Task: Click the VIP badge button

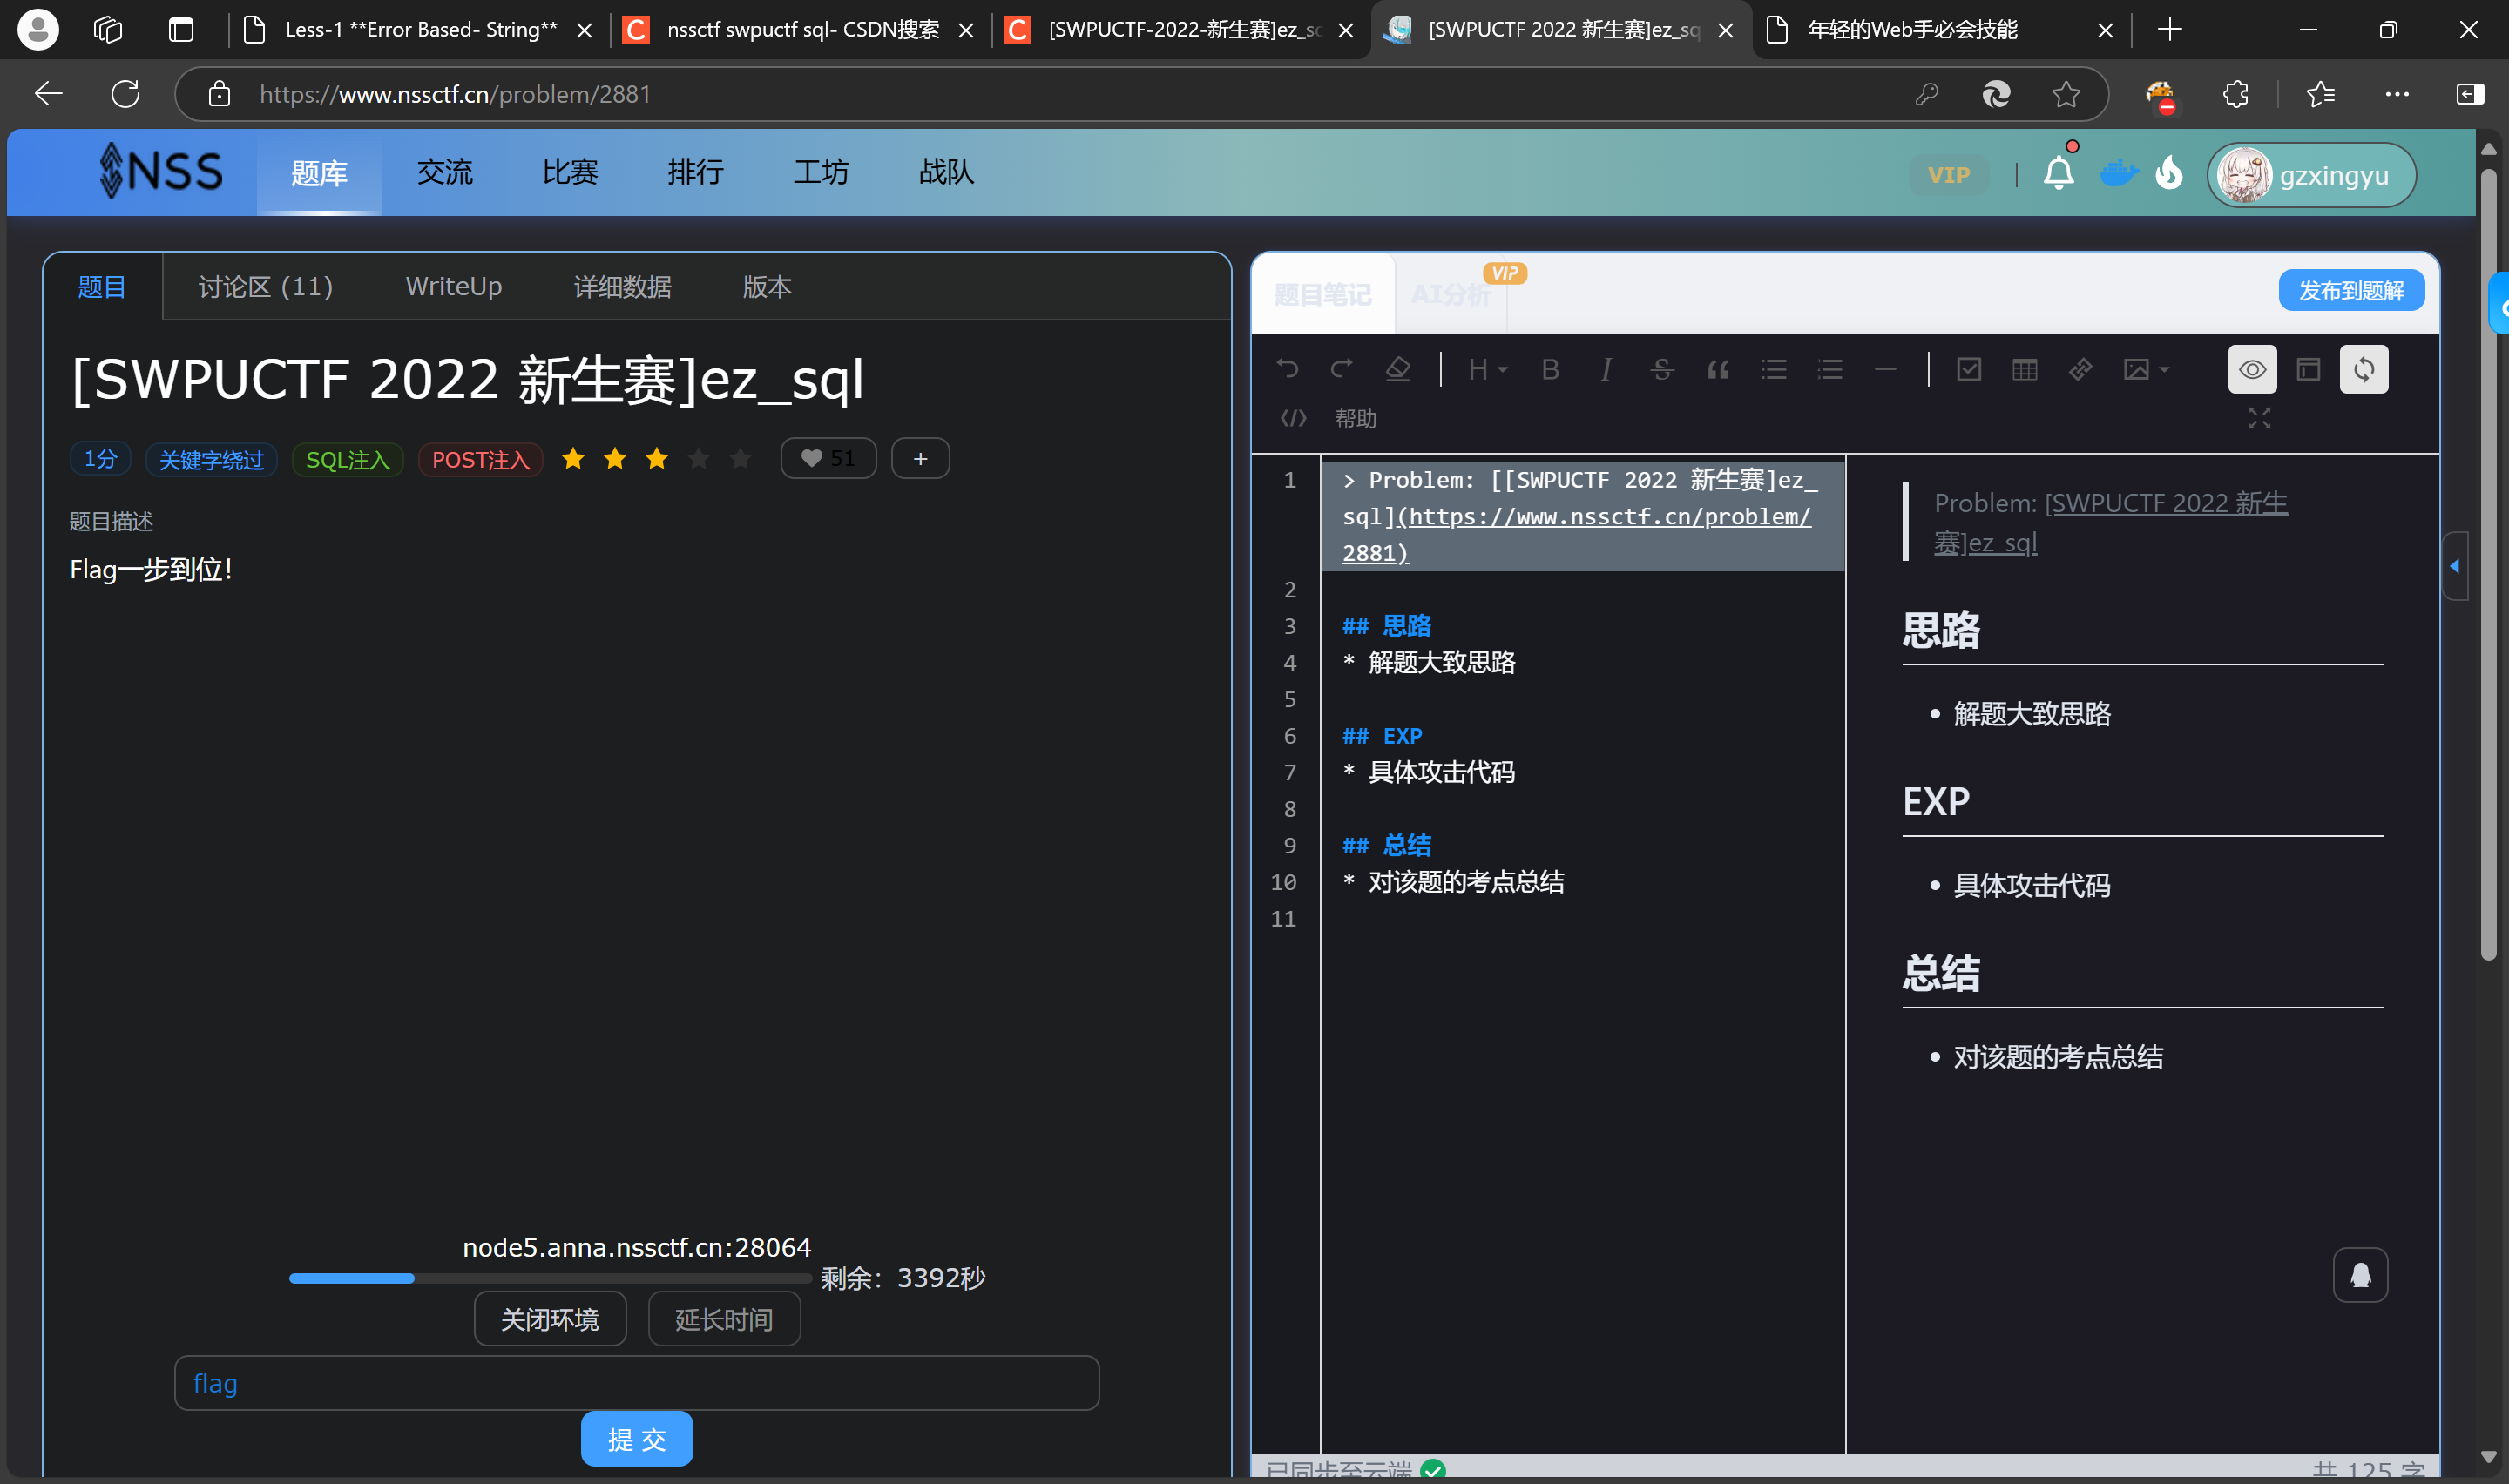Action: coord(1949,175)
